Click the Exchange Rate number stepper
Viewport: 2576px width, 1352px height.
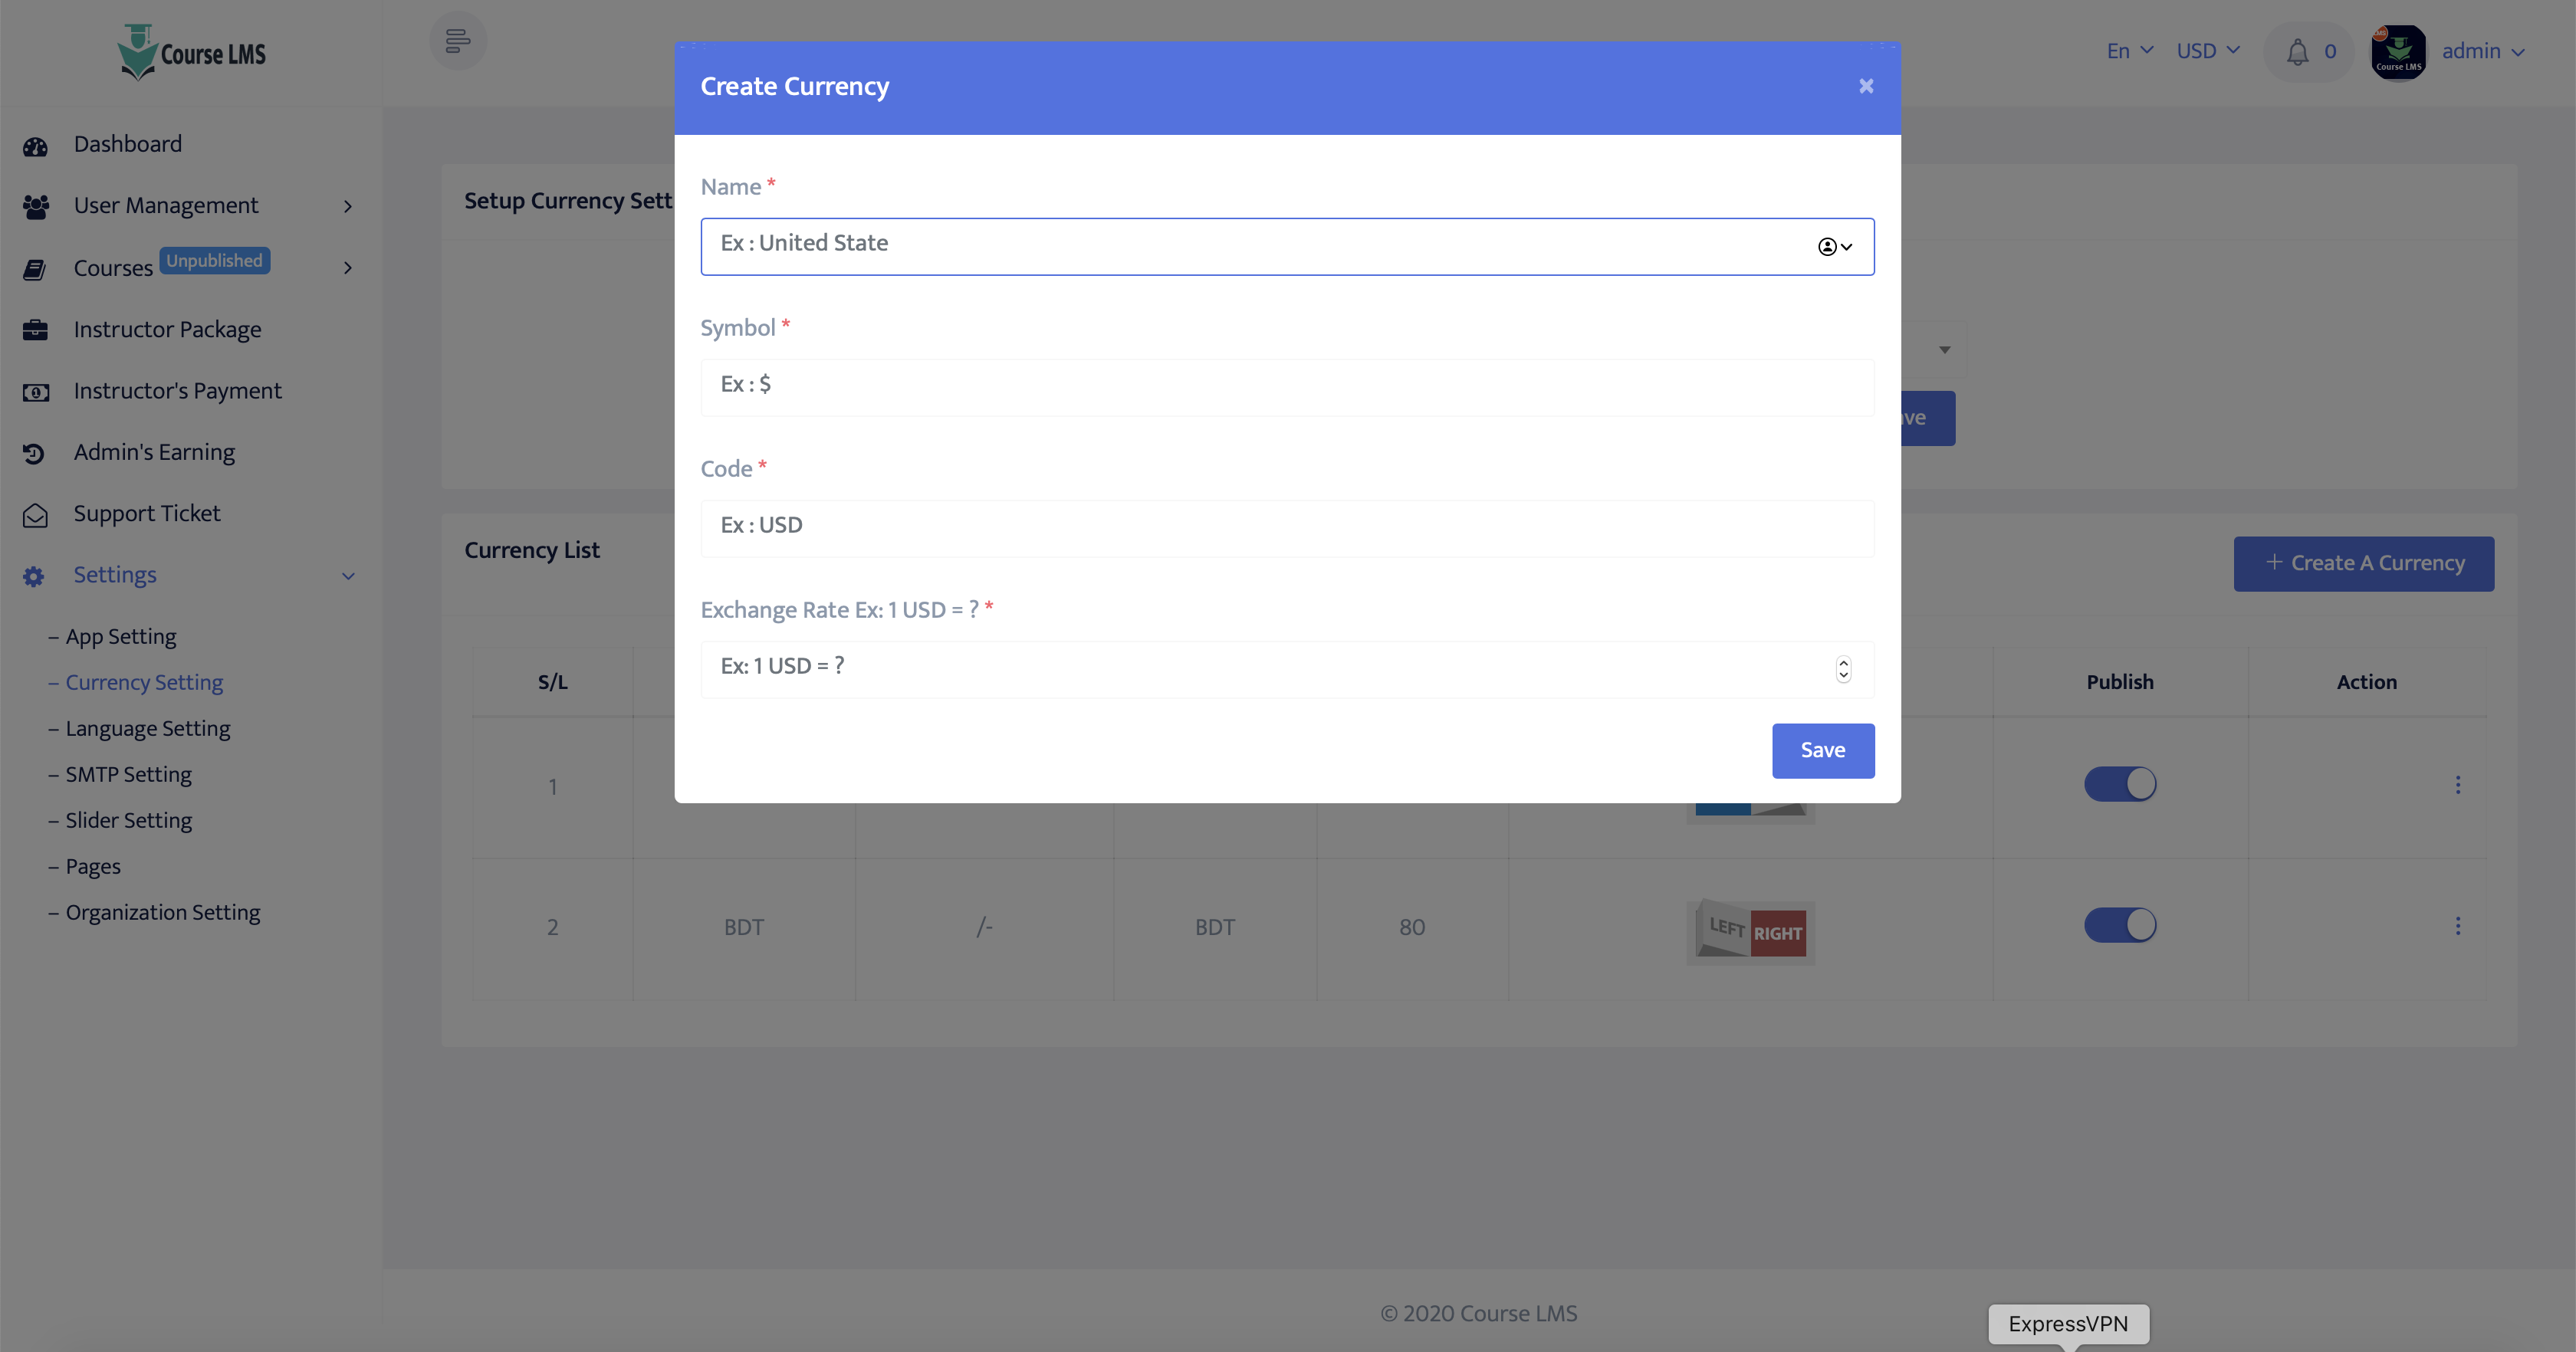click(1843, 669)
